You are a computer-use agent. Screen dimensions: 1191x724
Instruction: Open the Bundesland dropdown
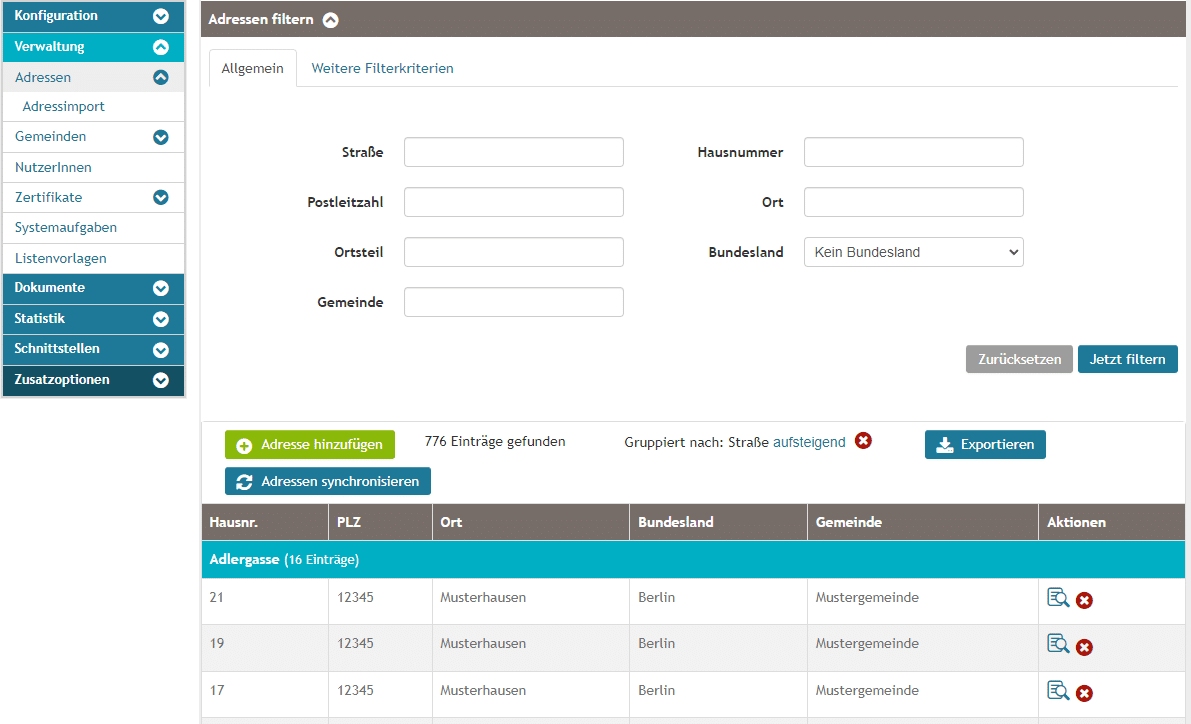913,252
